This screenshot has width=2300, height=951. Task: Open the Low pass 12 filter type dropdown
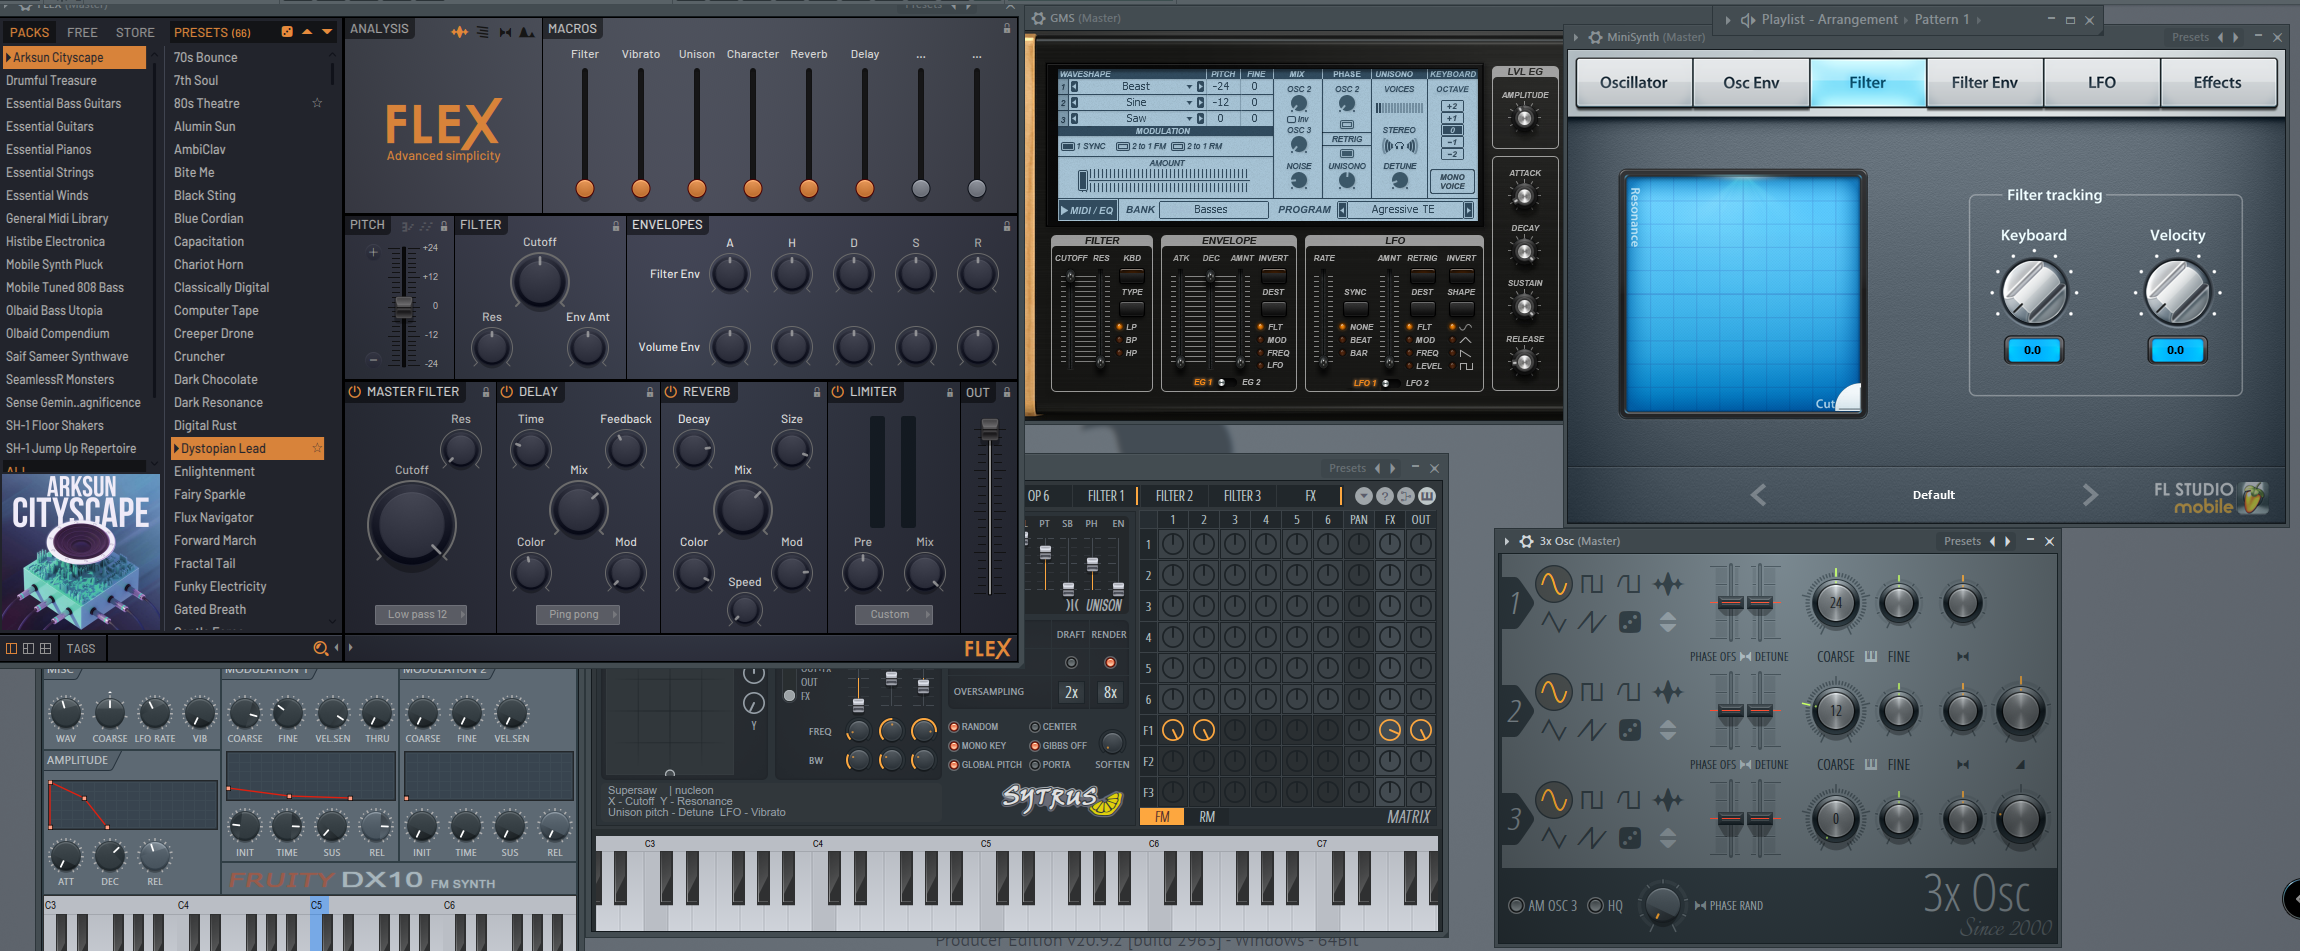tap(421, 614)
